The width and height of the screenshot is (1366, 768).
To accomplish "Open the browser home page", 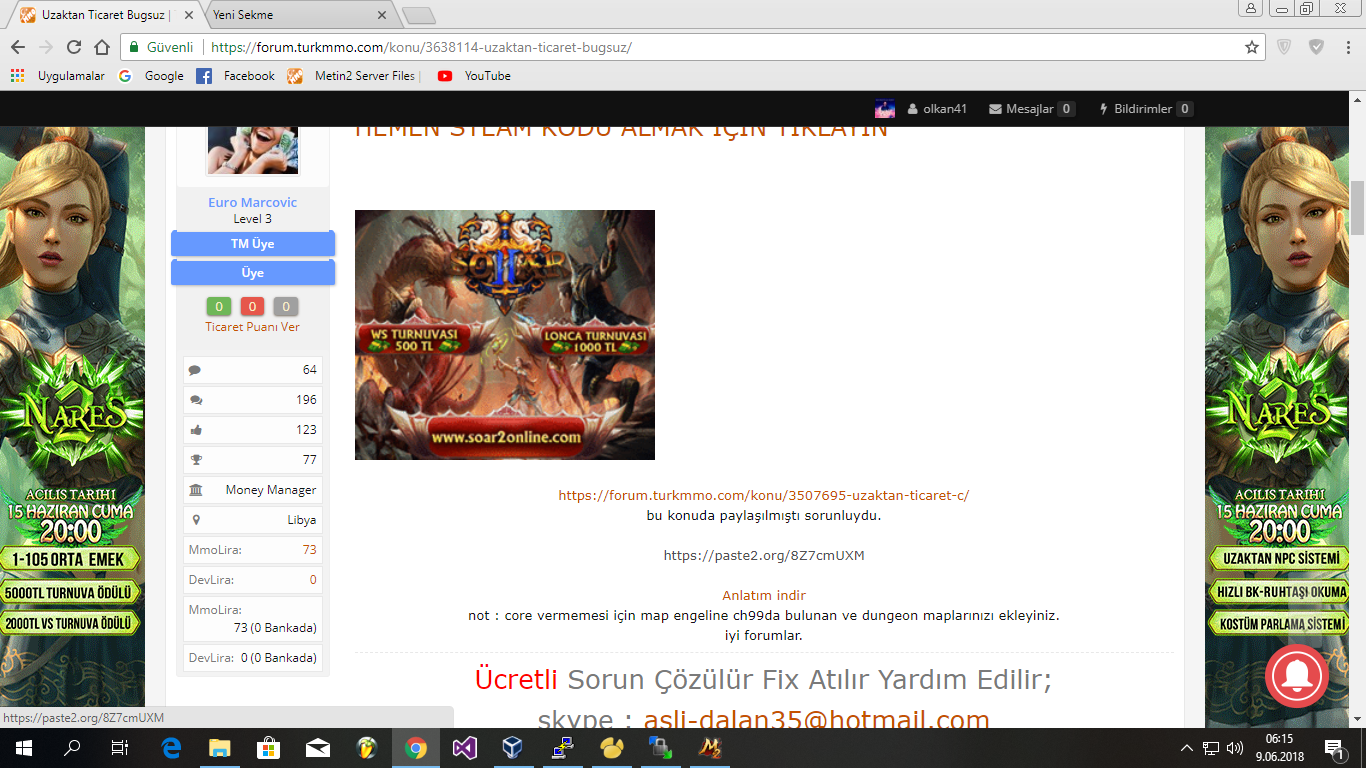I will tap(101, 47).
